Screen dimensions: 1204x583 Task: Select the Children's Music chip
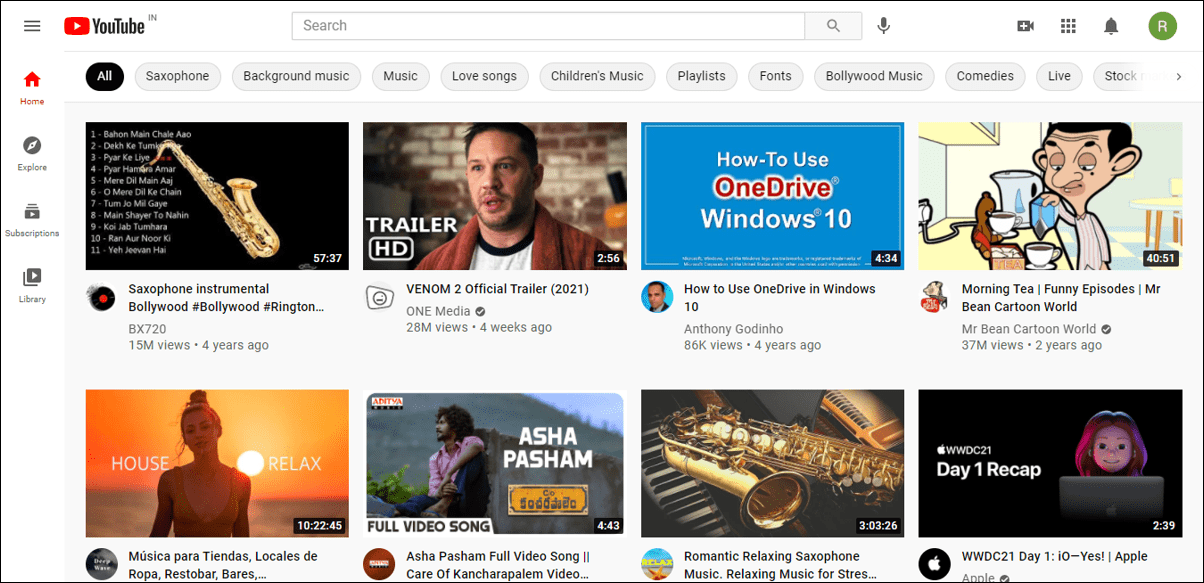coord(597,76)
